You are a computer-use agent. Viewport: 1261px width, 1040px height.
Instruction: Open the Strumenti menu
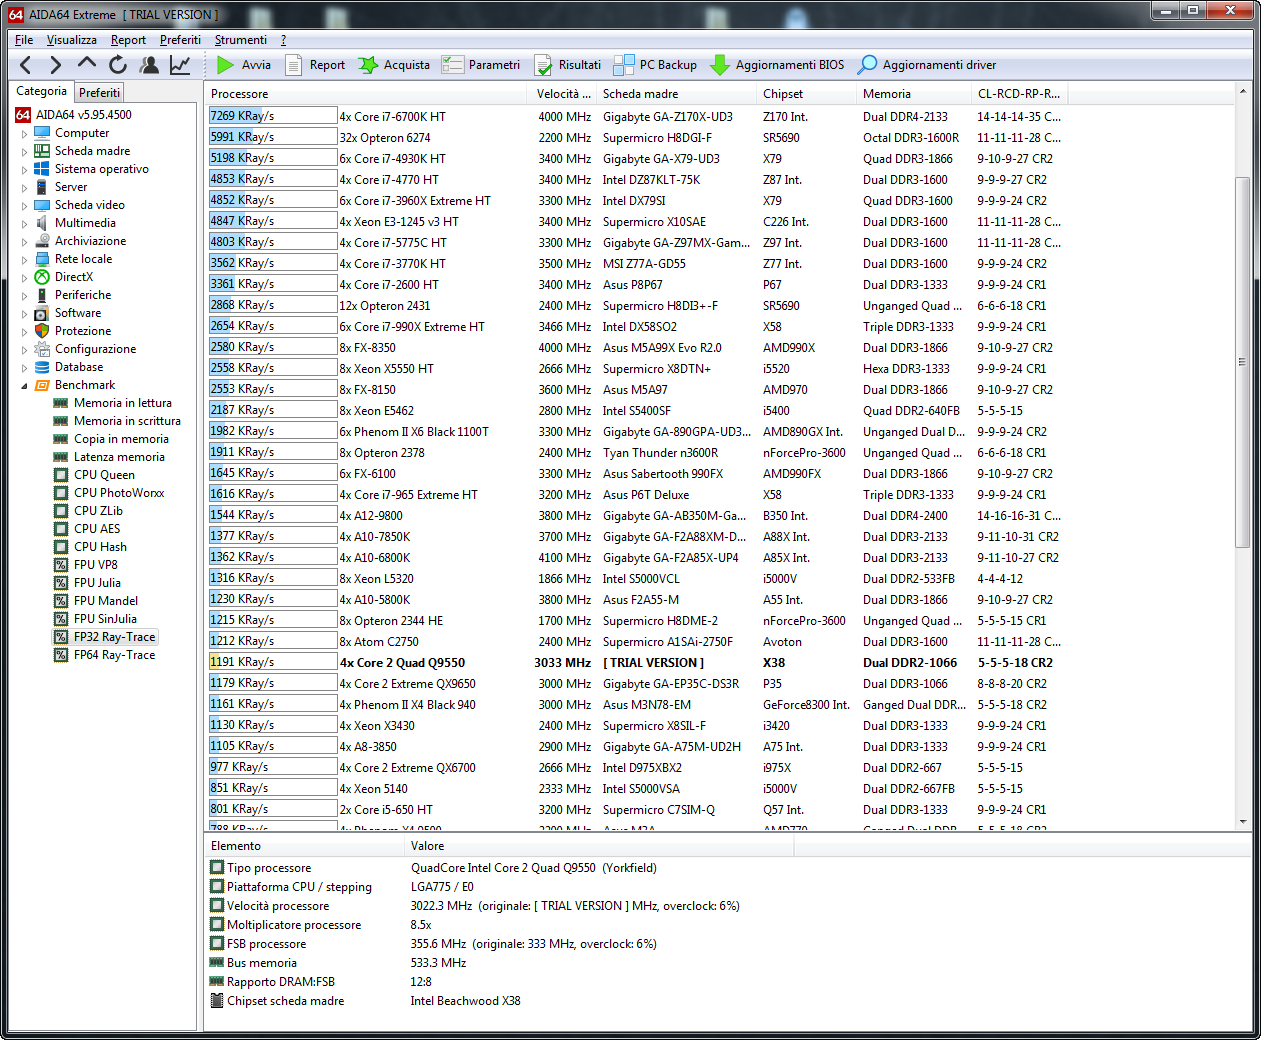tap(240, 40)
